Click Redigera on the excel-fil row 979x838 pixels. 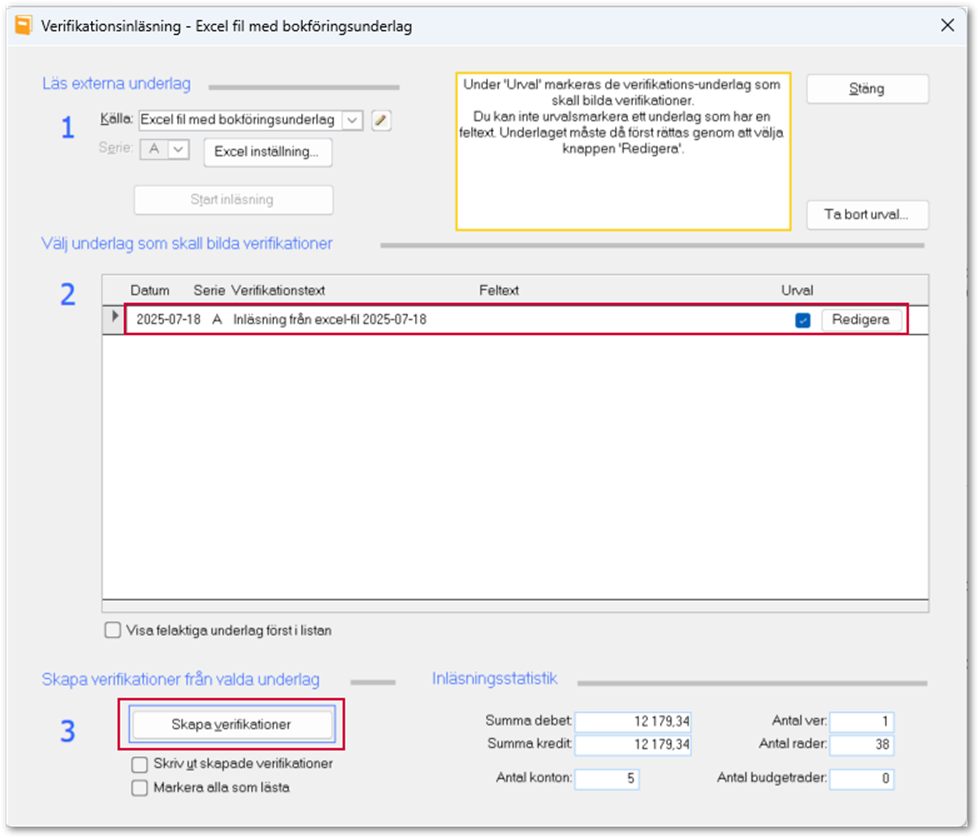[860, 320]
